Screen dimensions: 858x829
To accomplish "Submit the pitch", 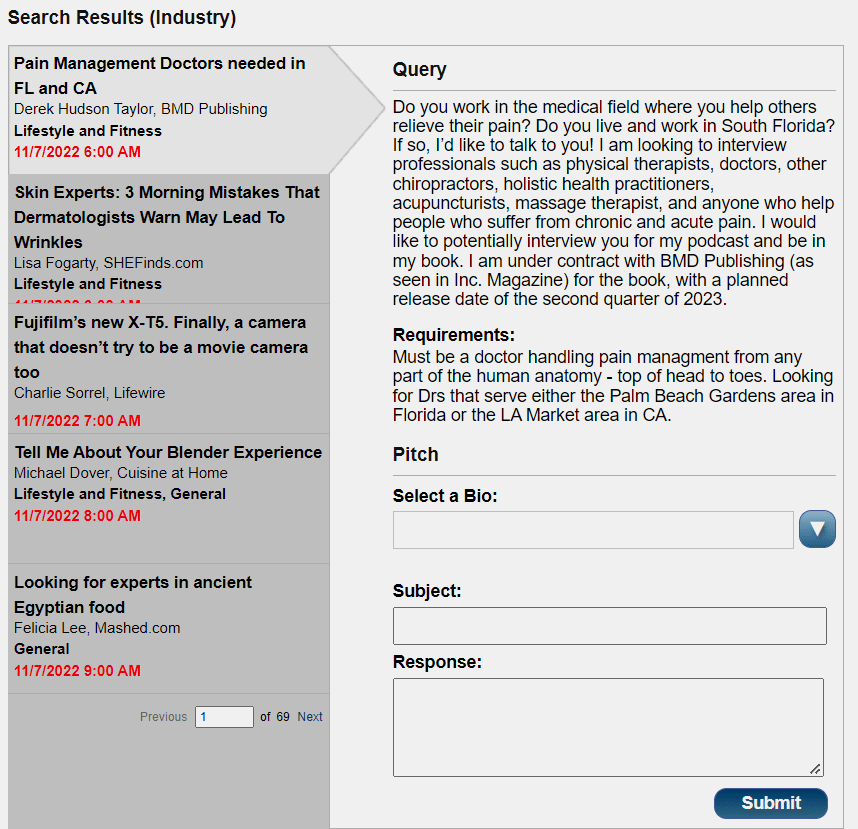I will (x=770, y=803).
